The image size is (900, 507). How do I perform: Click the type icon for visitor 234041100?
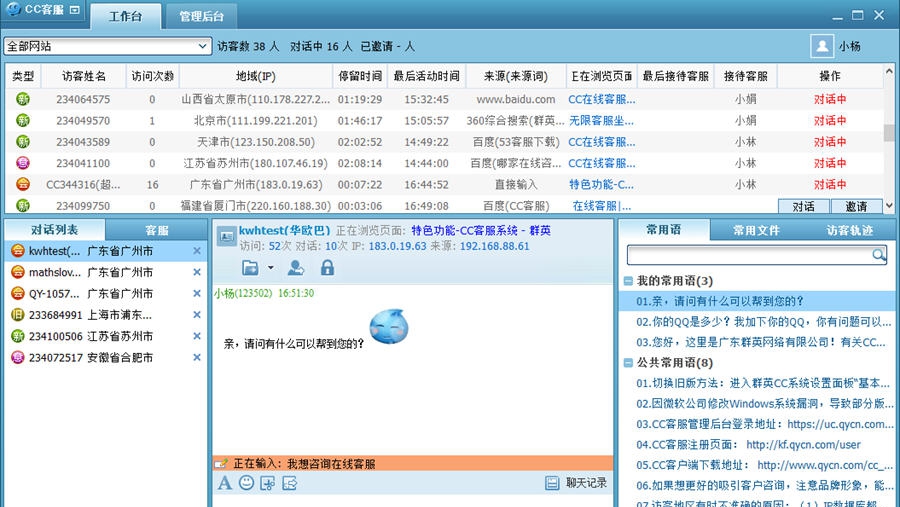coord(23,162)
